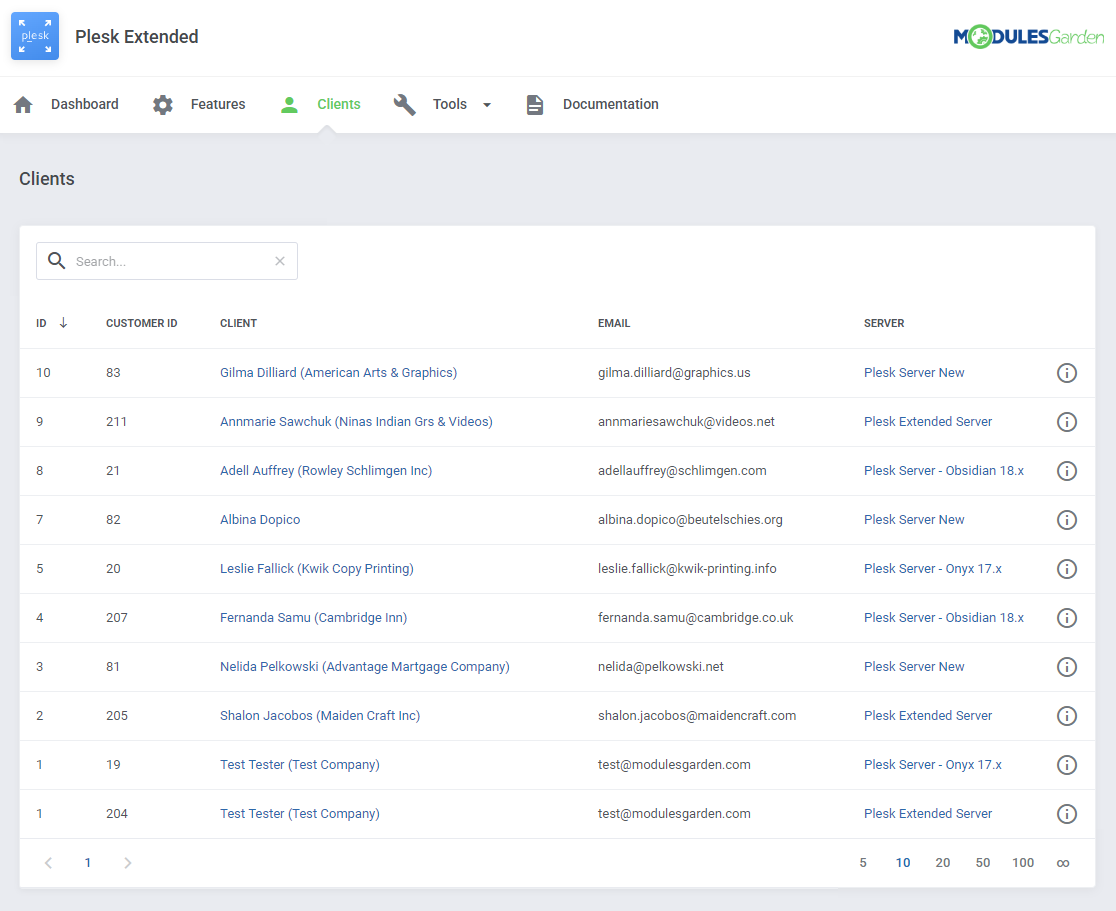Clear the search using the X icon
Screen dimensions: 1116x911
point(279,260)
